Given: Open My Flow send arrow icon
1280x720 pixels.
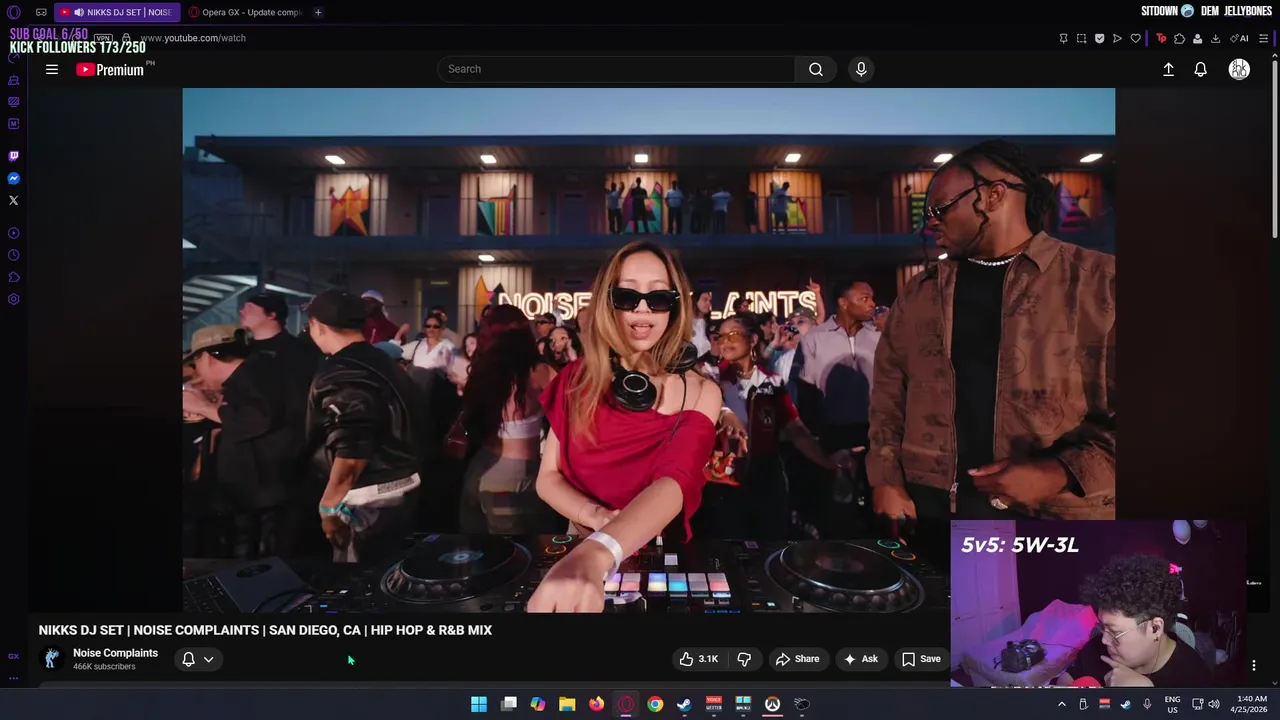Looking at the screenshot, I should point(1117,38).
